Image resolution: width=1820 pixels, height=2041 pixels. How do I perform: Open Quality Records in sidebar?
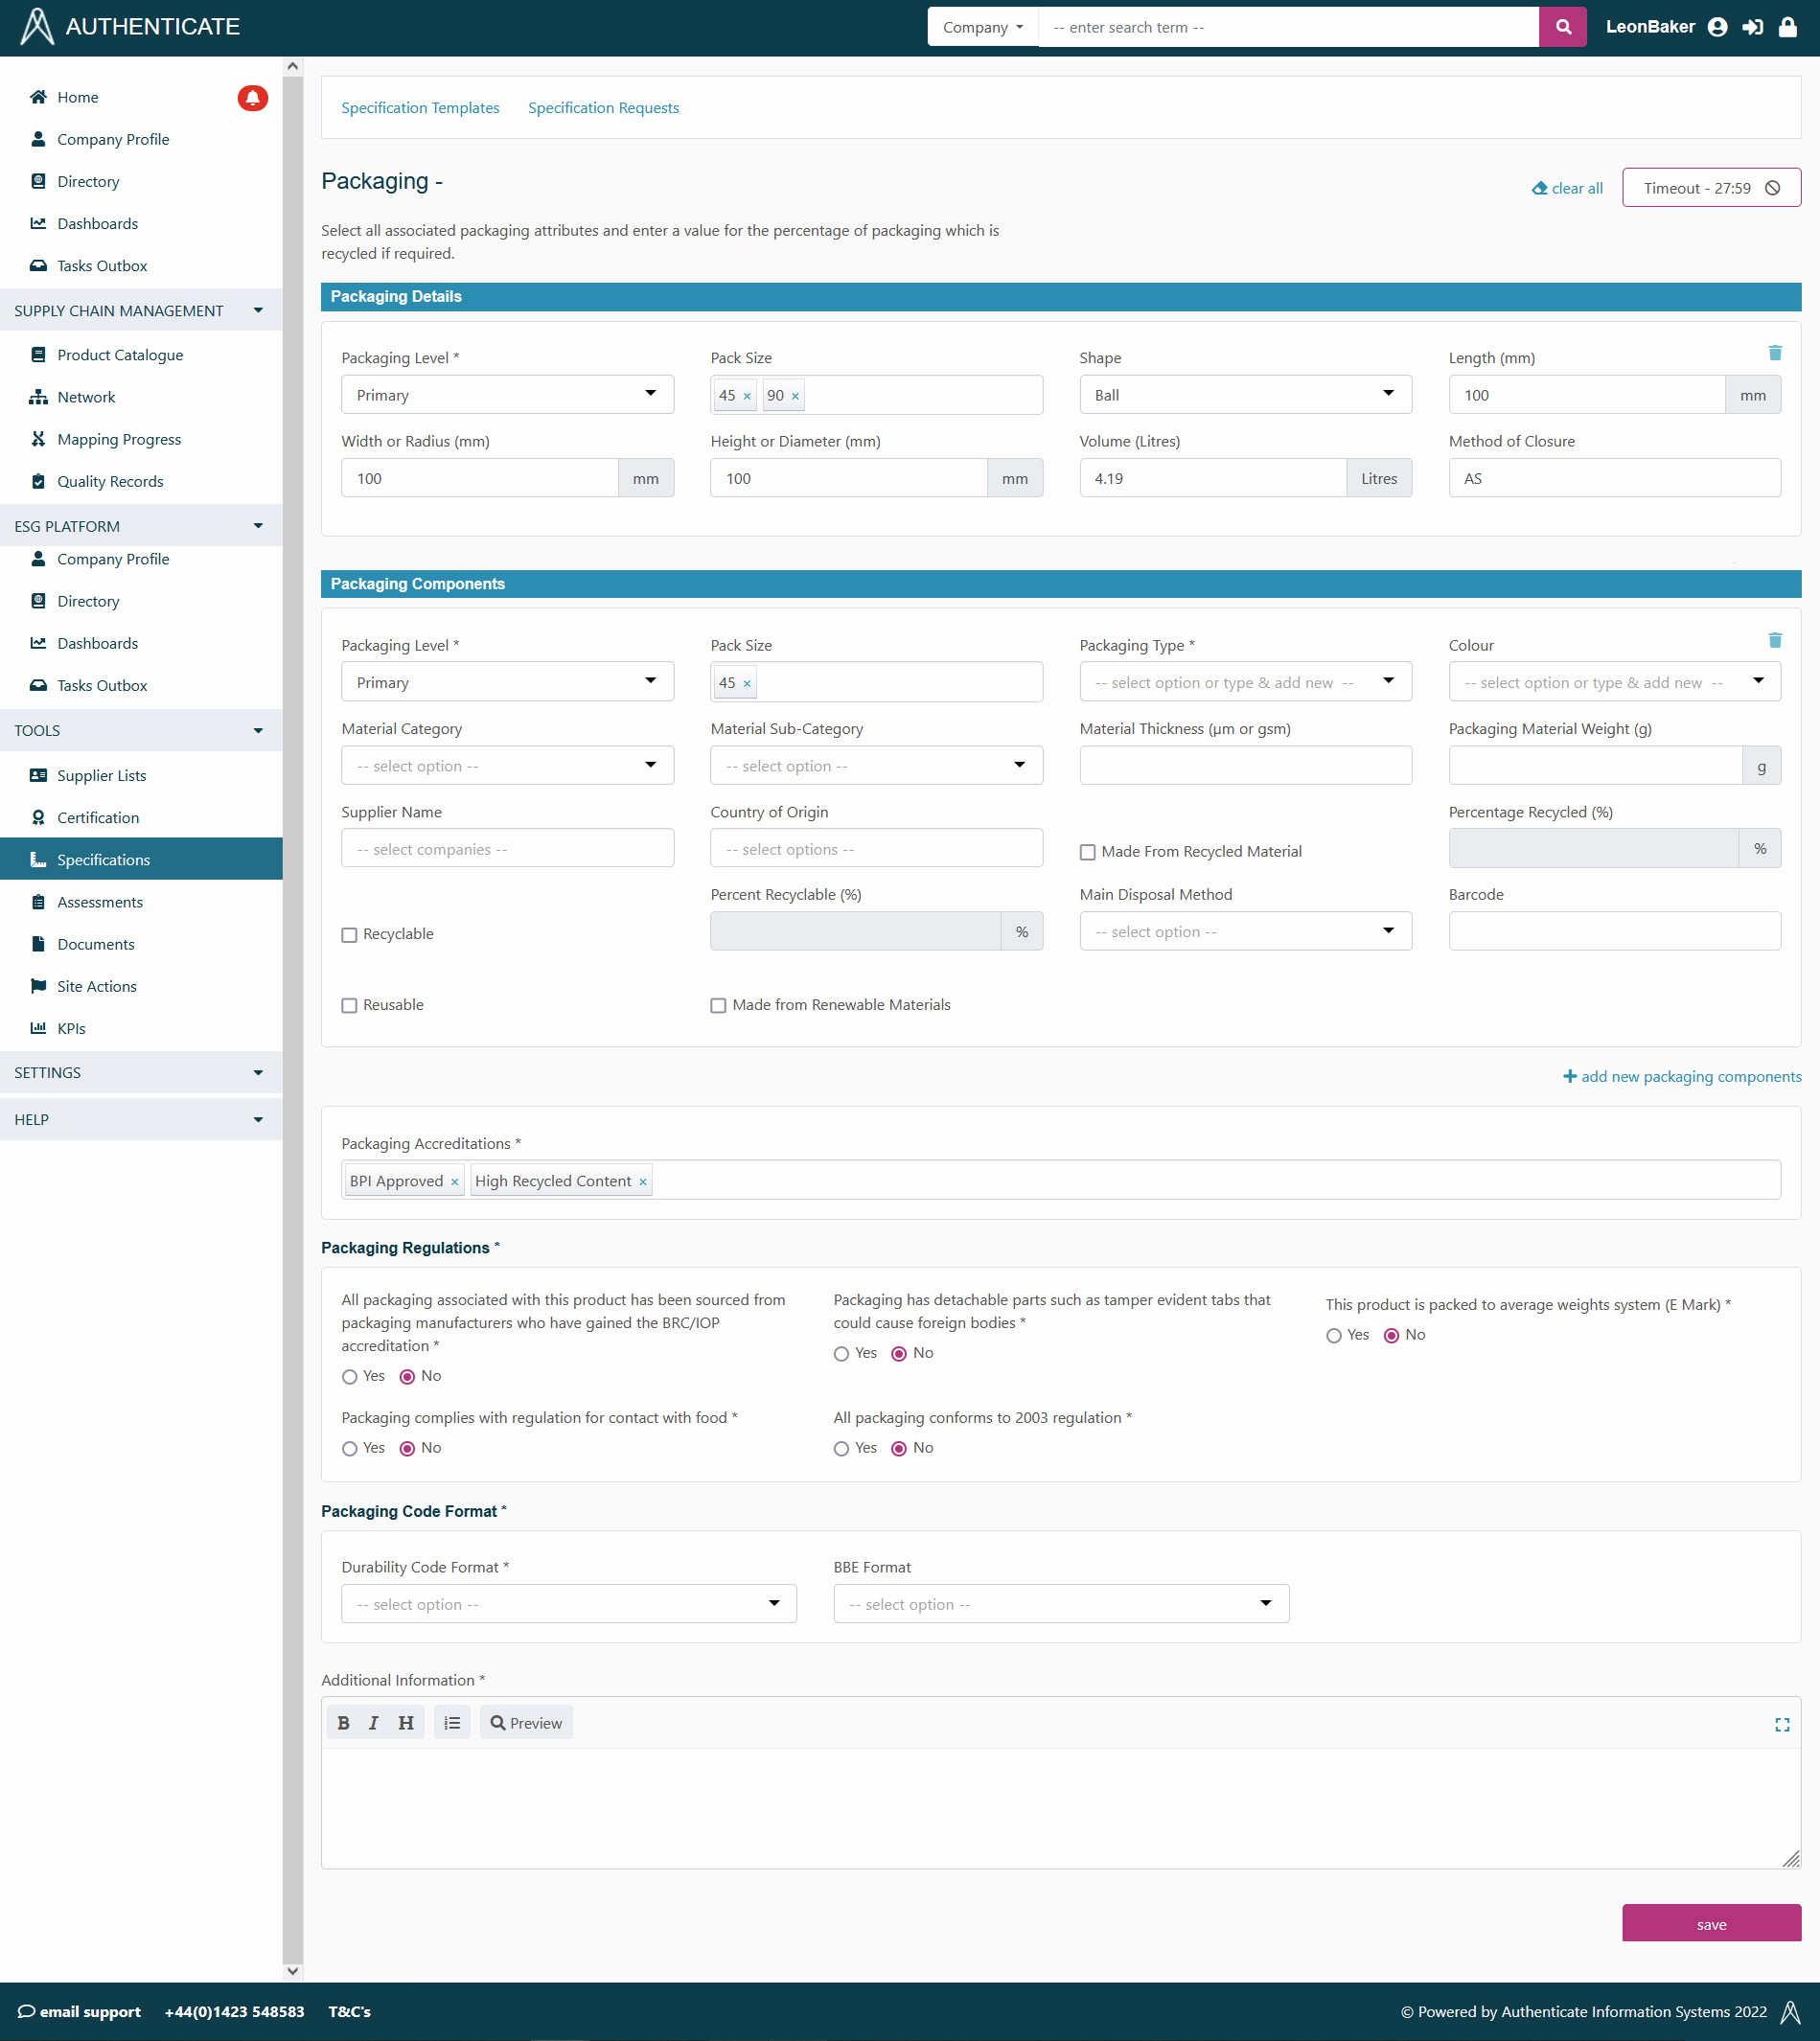110,481
